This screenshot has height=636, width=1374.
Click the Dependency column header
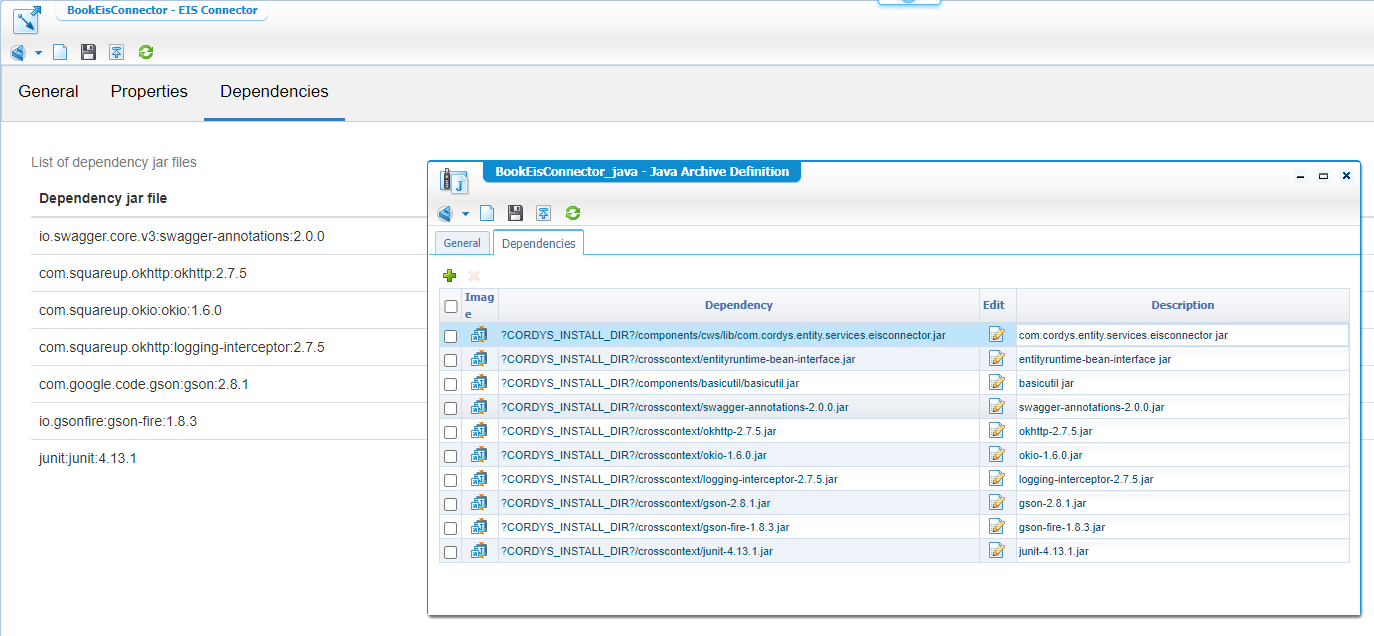(x=738, y=305)
